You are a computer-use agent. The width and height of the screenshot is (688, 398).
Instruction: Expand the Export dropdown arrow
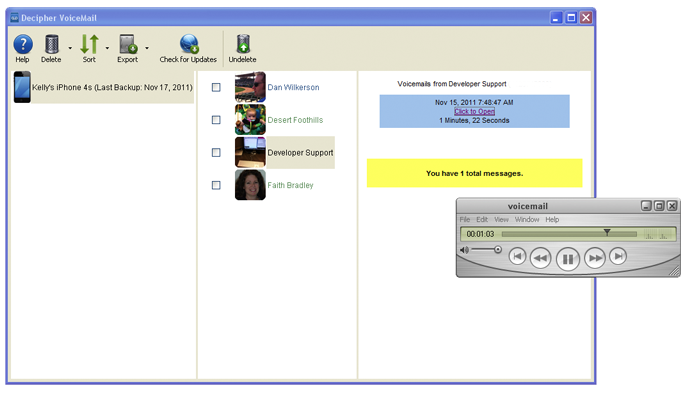147,48
